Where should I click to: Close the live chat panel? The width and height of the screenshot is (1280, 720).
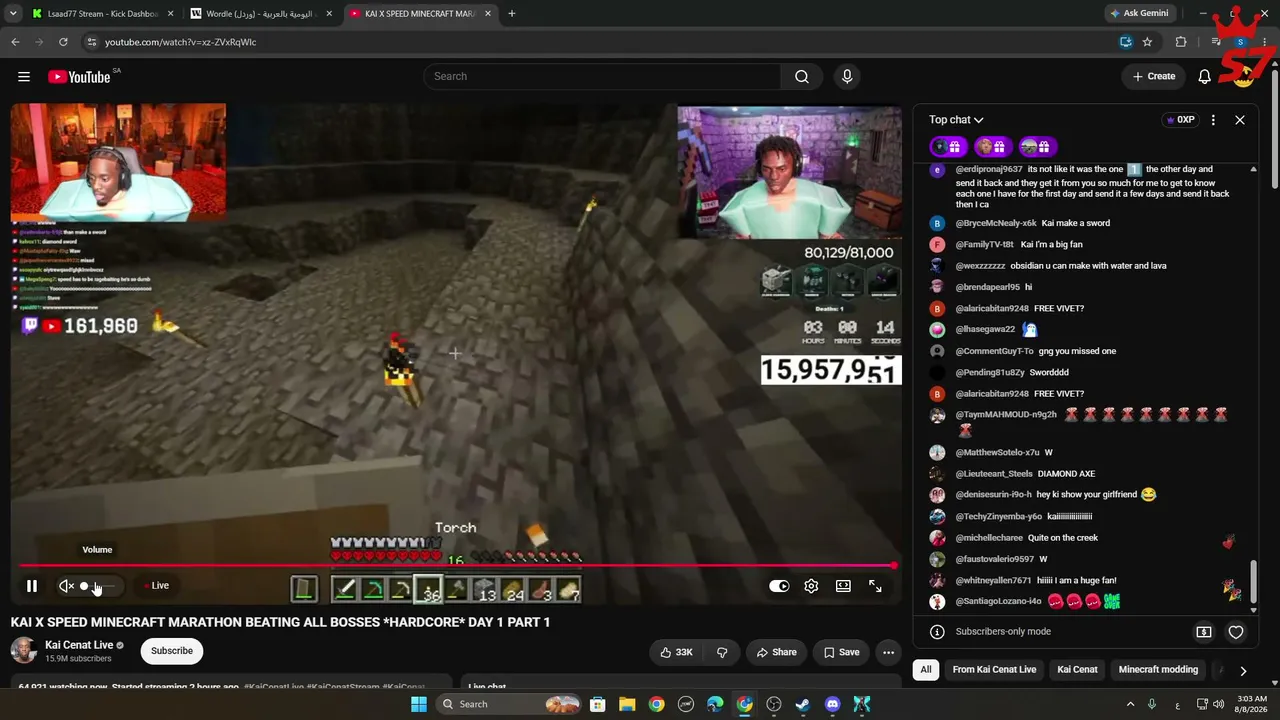tap(1240, 120)
